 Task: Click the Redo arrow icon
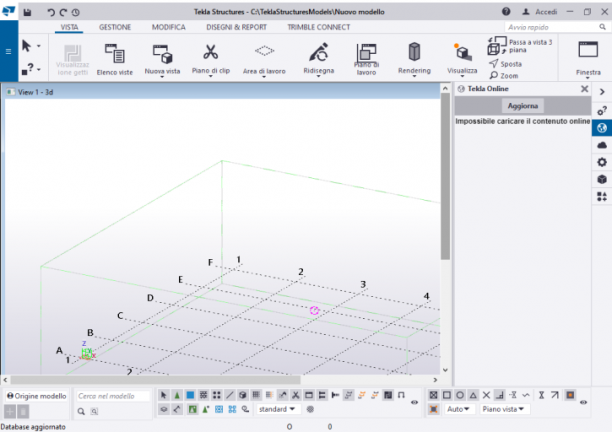click(x=63, y=12)
